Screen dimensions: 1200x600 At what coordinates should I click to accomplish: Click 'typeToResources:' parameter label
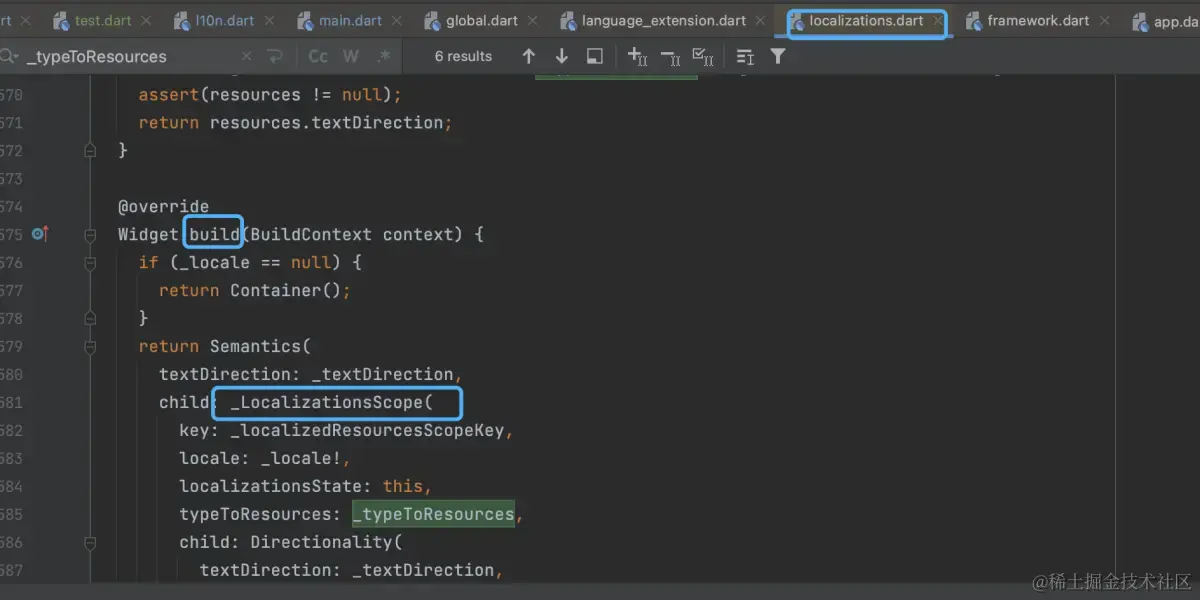coord(260,514)
